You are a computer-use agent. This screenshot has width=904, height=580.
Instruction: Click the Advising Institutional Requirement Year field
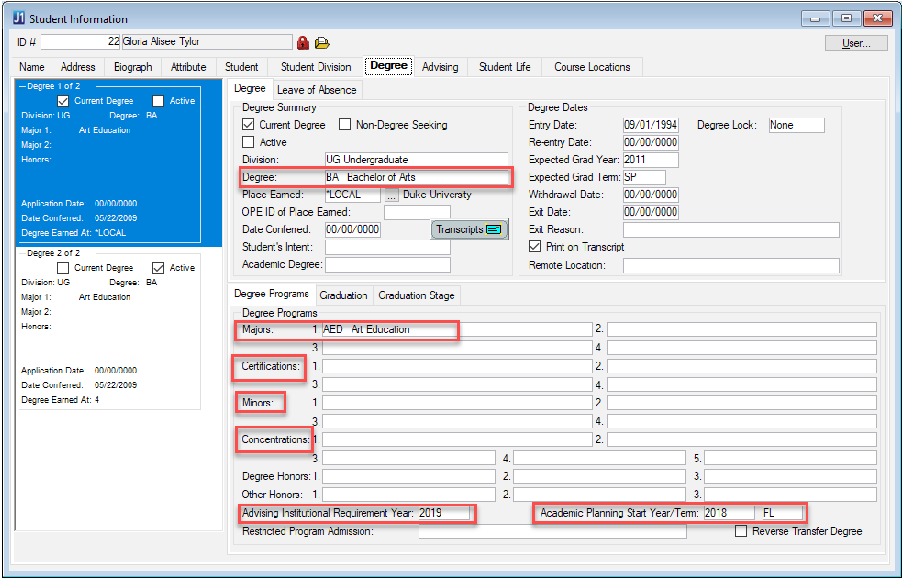(443, 513)
